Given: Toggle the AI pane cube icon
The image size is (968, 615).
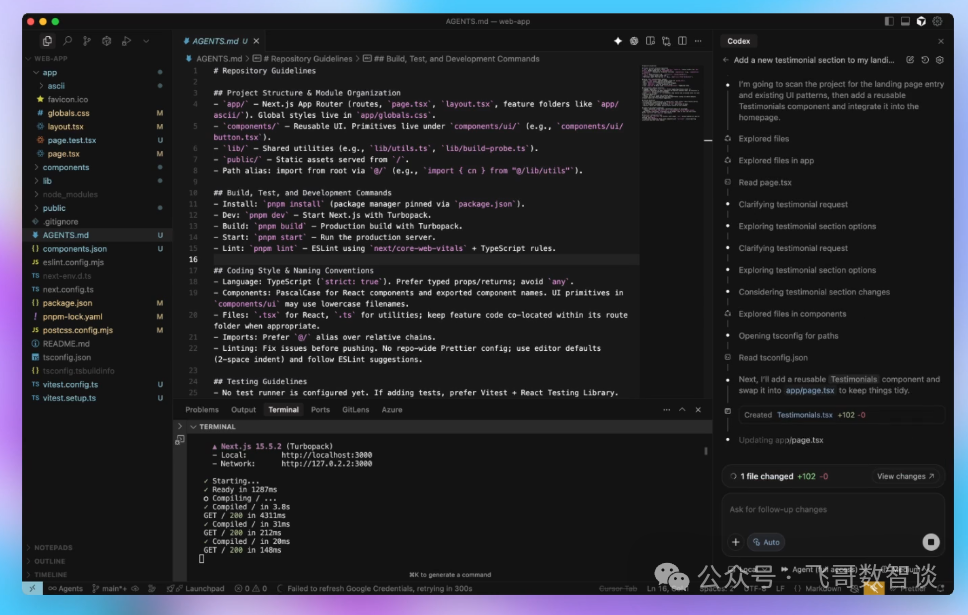Looking at the screenshot, I should pyautogui.click(x=921, y=21).
